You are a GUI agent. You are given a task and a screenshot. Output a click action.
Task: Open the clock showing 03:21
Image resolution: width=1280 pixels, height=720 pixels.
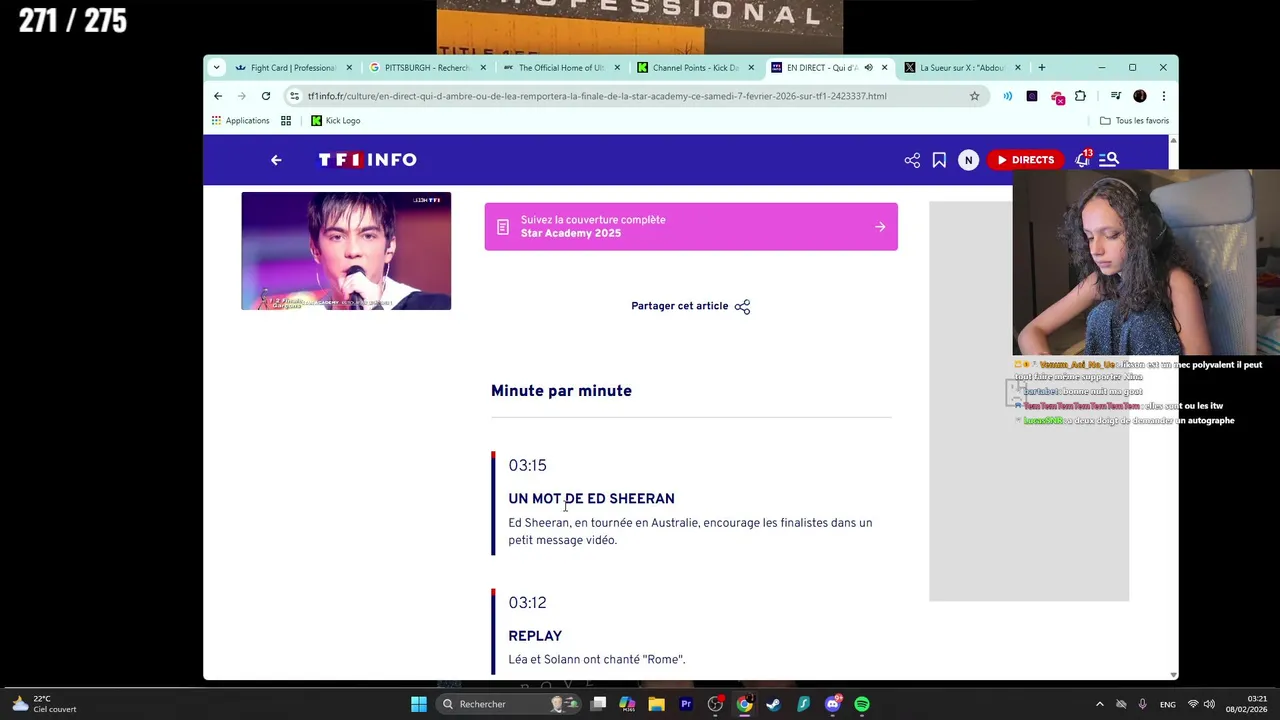coord(1247,704)
